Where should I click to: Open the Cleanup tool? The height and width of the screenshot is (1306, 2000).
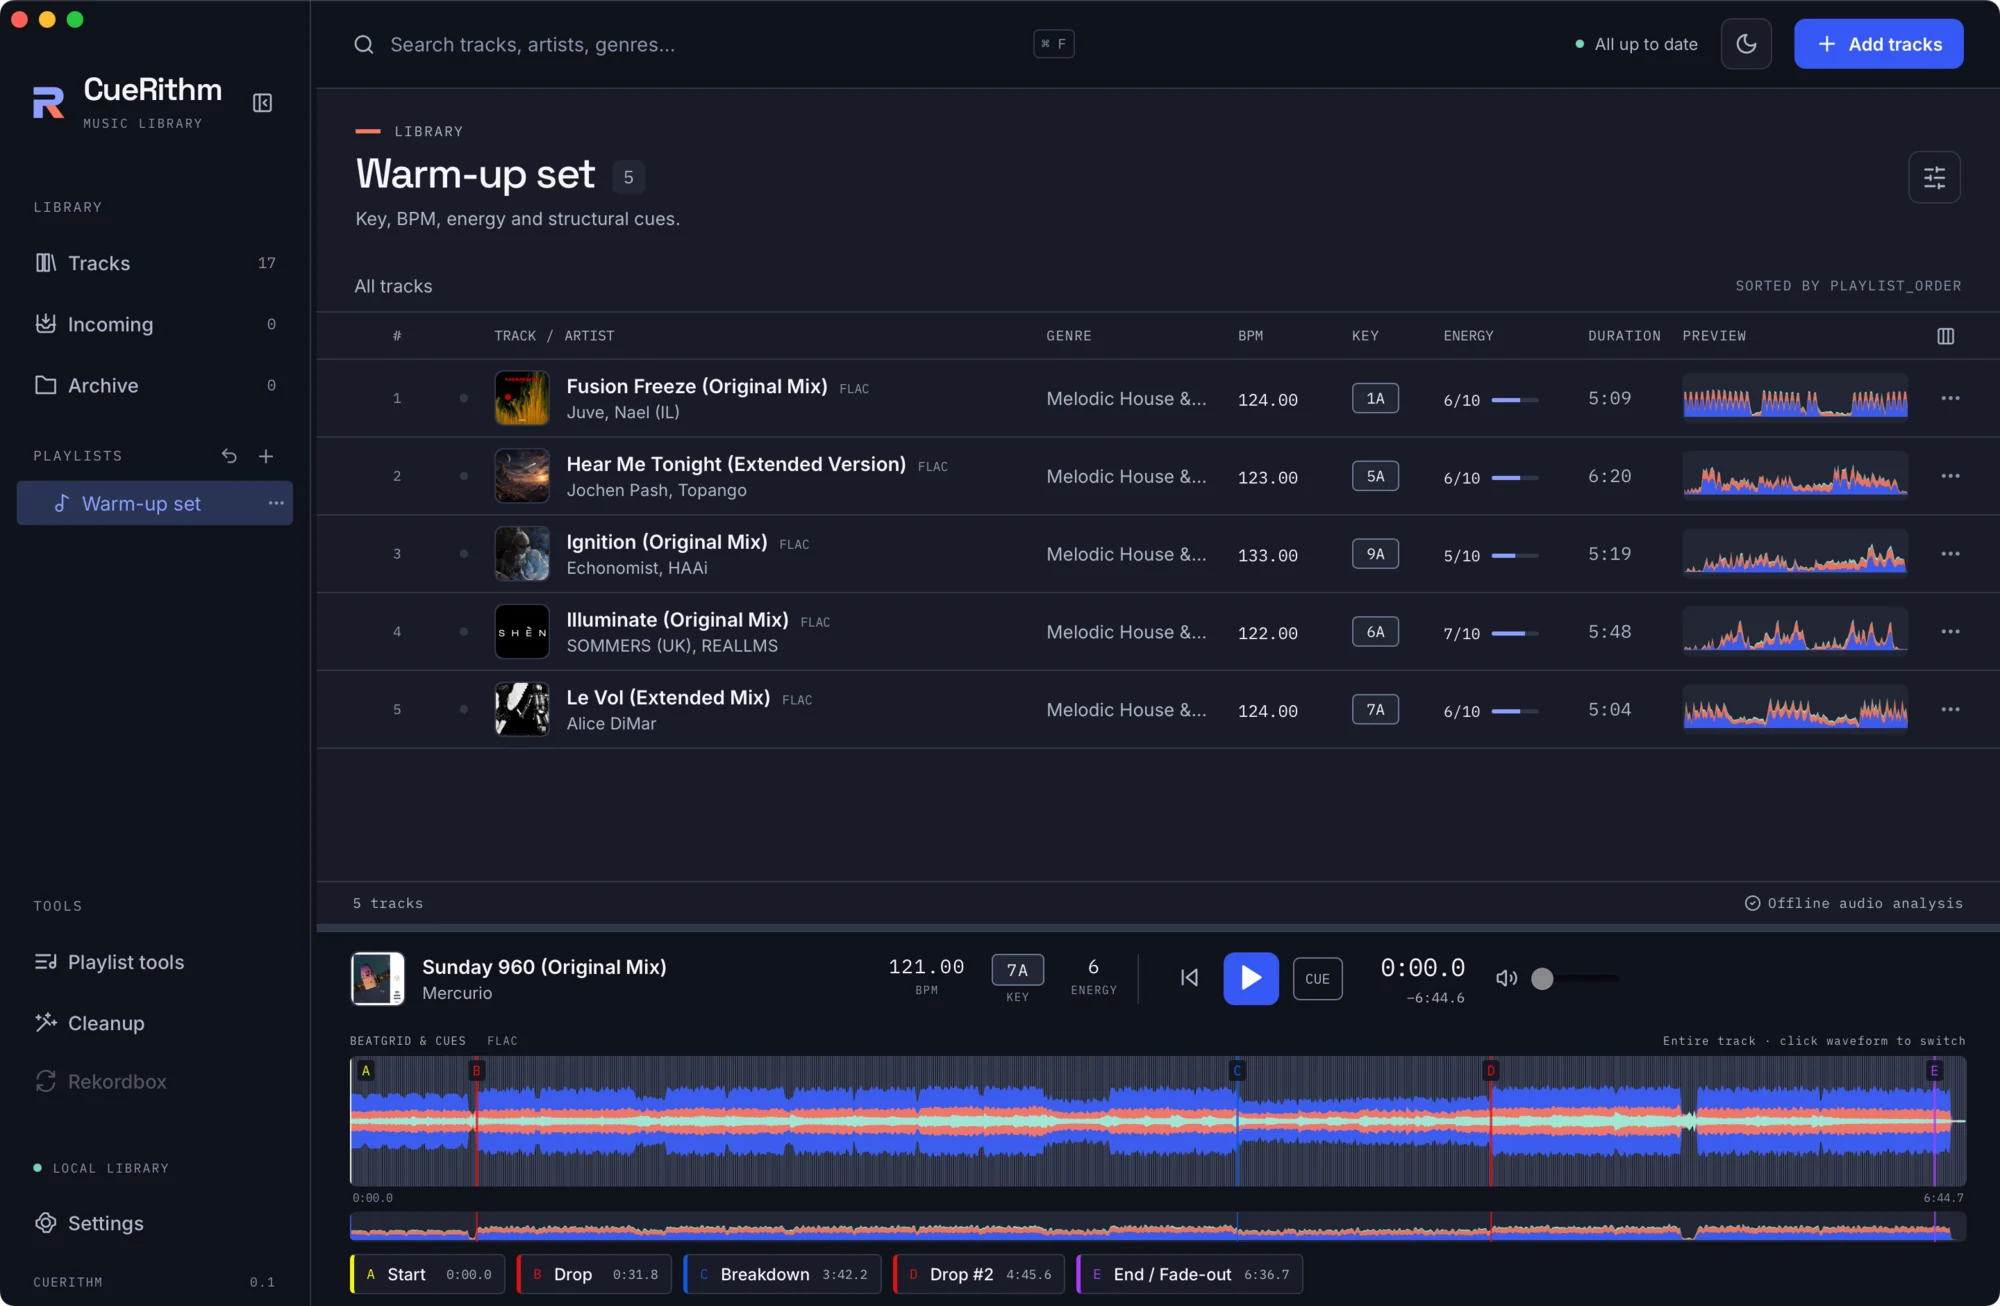pyautogui.click(x=155, y=1023)
